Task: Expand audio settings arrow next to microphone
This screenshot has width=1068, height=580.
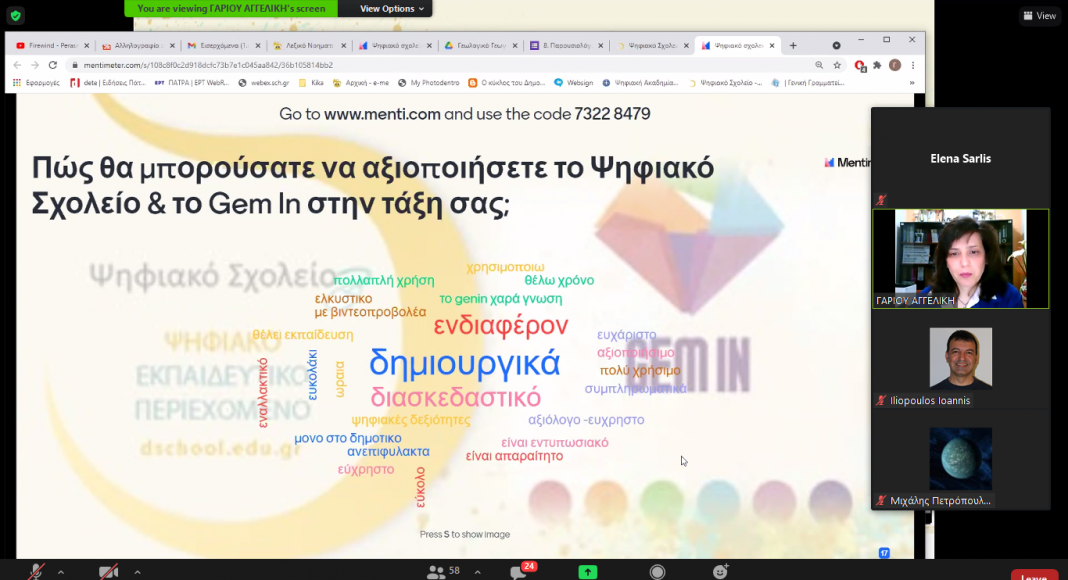Action: (x=61, y=572)
